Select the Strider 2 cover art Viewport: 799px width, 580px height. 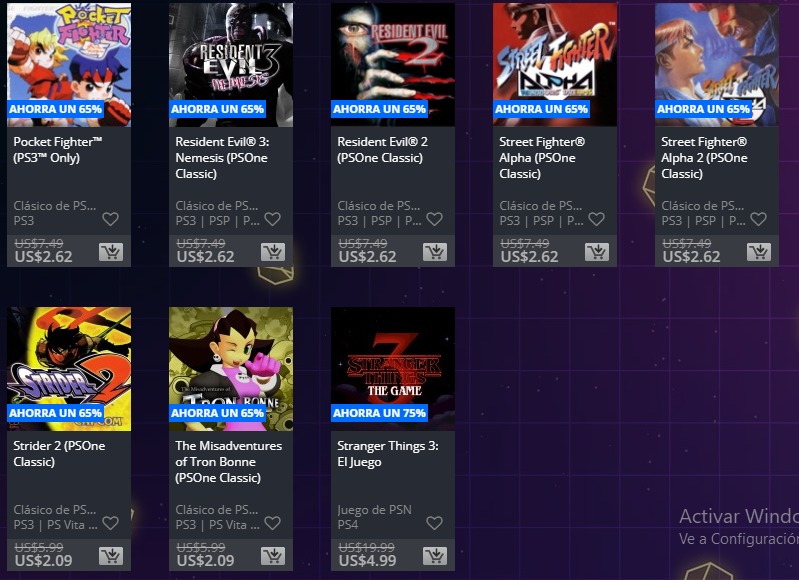tap(69, 369)
